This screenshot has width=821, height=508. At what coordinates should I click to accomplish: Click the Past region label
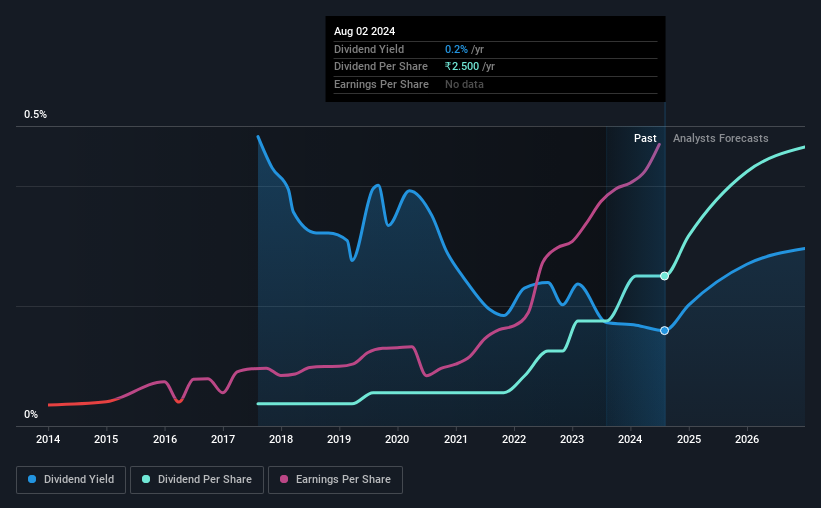point(645,138)
